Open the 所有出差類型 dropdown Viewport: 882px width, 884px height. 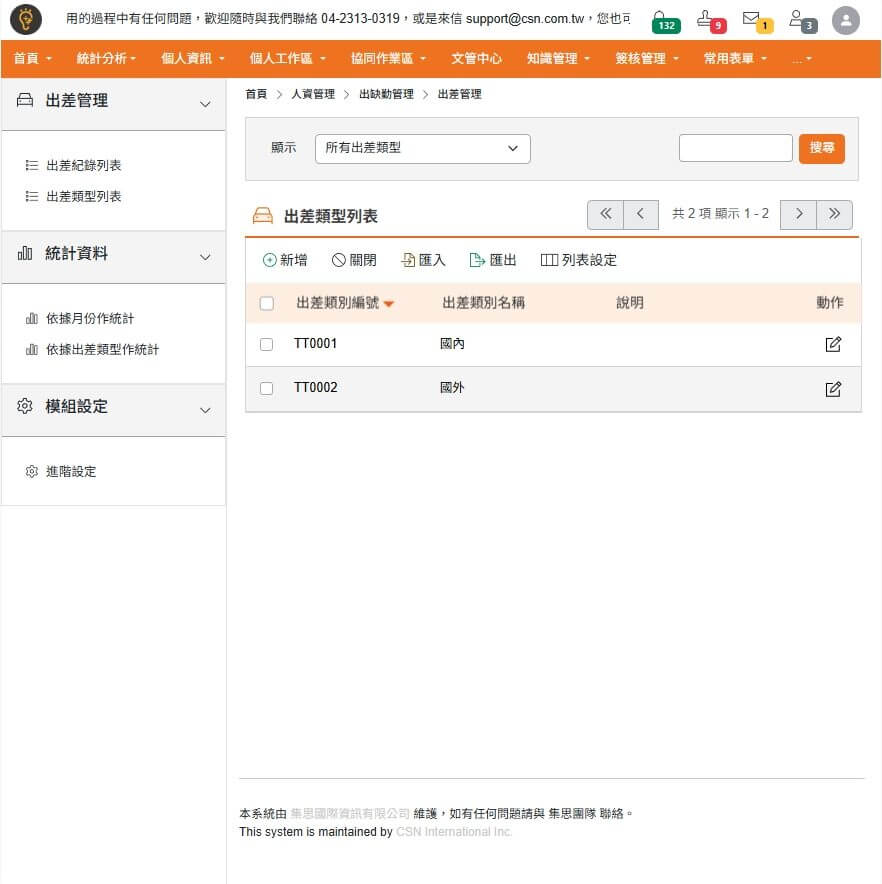pyautogui.click(x=422, y=148)
